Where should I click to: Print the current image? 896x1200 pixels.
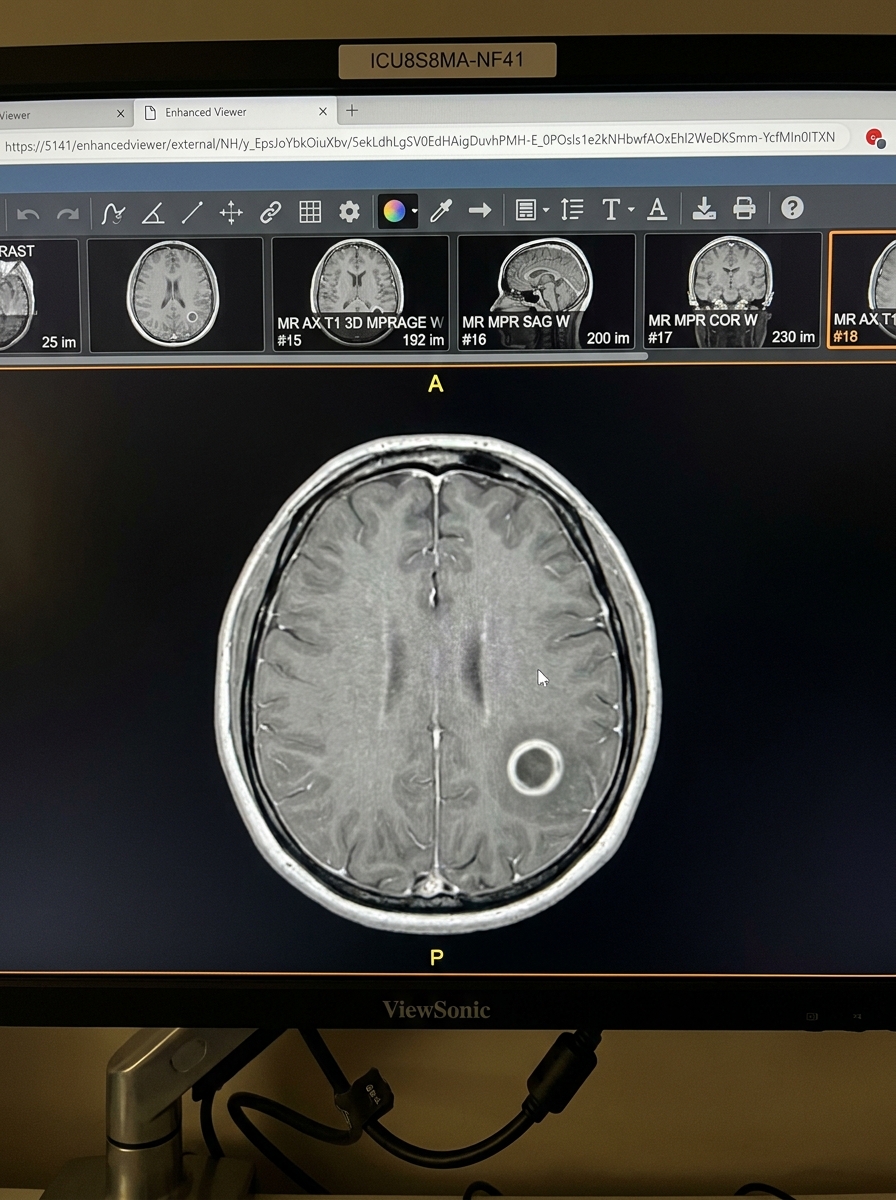pyautogui.click(x=744, y=208)
